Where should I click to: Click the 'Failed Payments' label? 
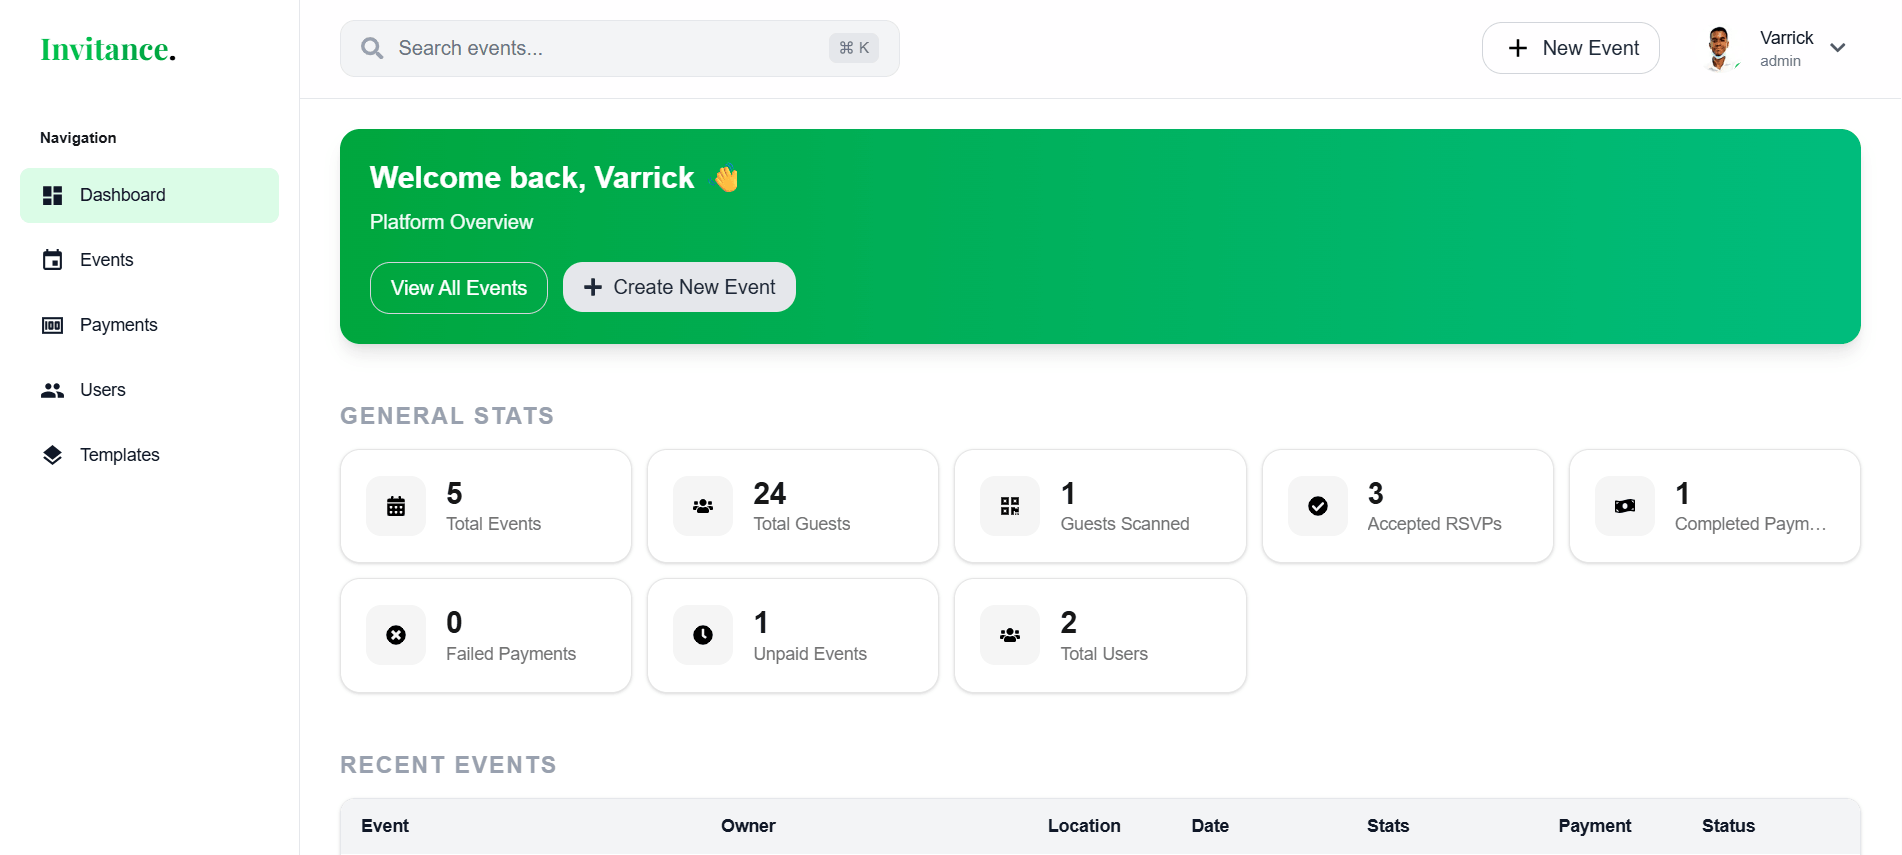pos(511,654)
